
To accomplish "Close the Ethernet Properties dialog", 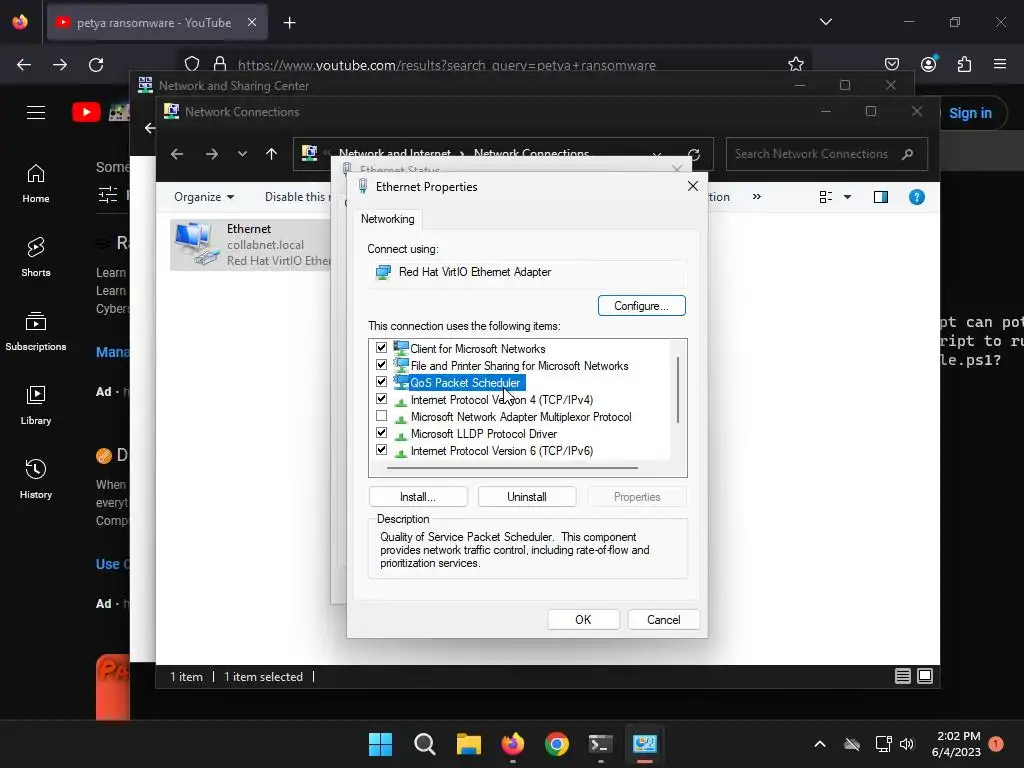I will [693, 187].
